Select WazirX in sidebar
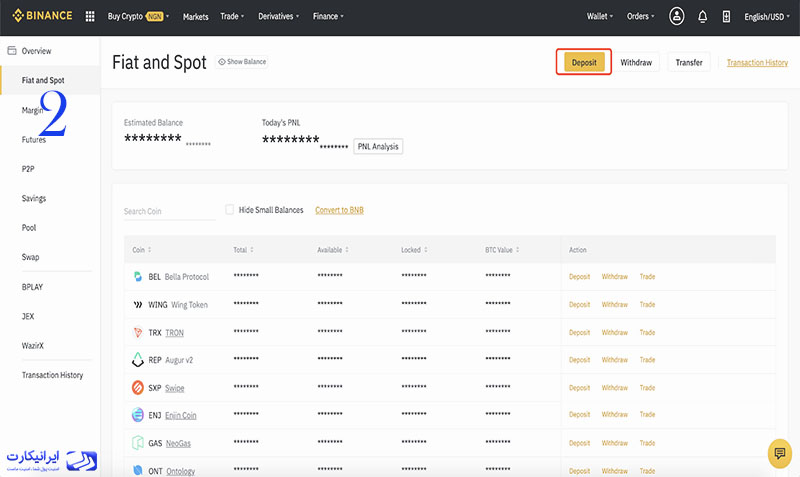Viewport: 800px width, 477px height. coord(33,345)
